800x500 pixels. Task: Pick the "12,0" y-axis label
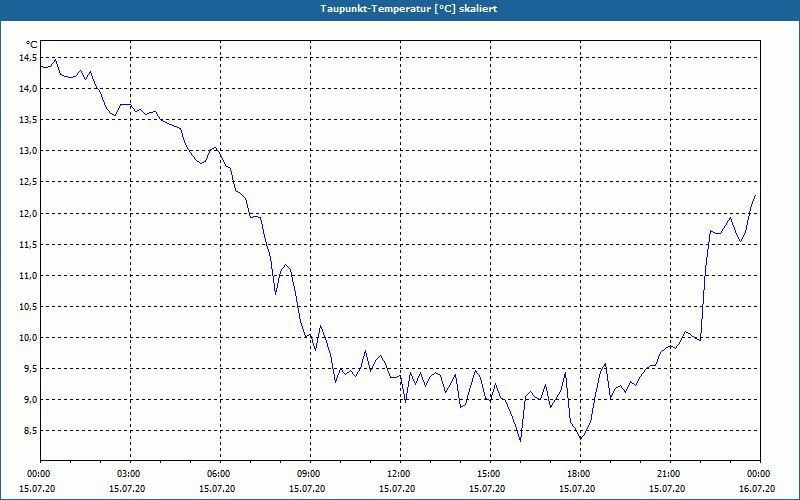29,213
